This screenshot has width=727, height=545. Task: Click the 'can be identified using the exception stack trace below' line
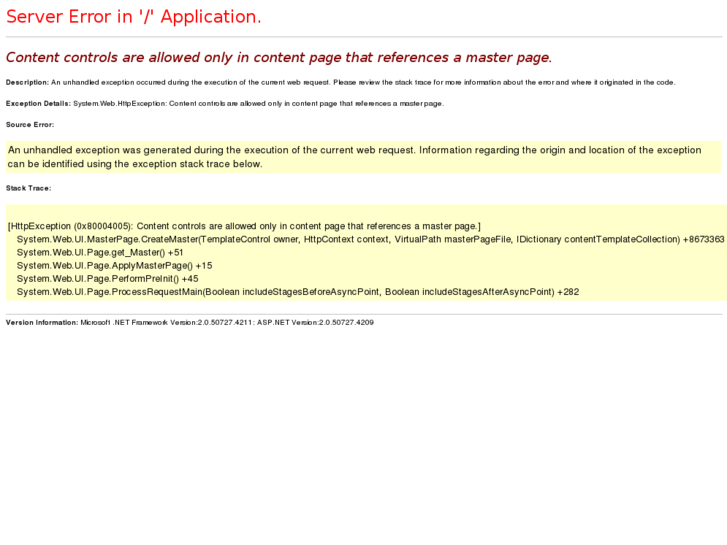(x=135, y=164)
